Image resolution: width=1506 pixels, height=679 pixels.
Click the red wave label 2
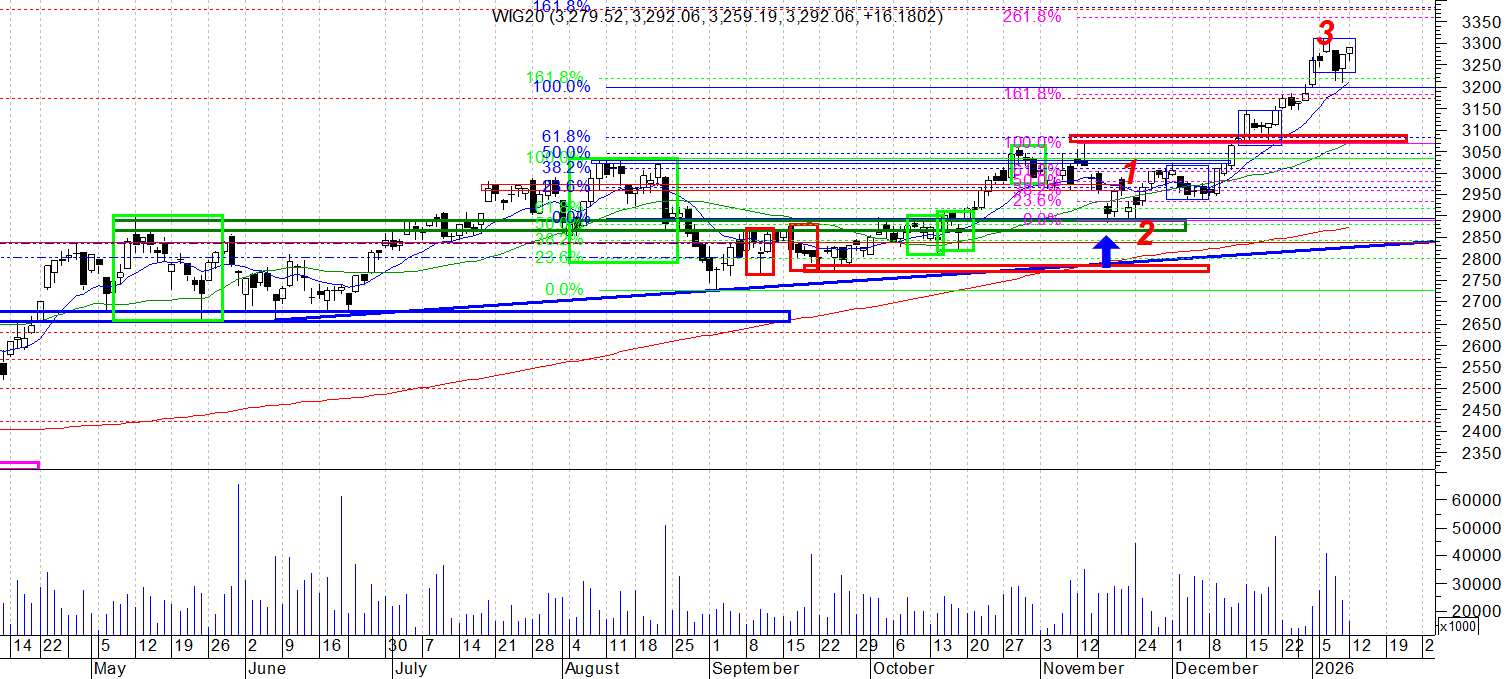pyautogui.click(x=1146, y=234)
